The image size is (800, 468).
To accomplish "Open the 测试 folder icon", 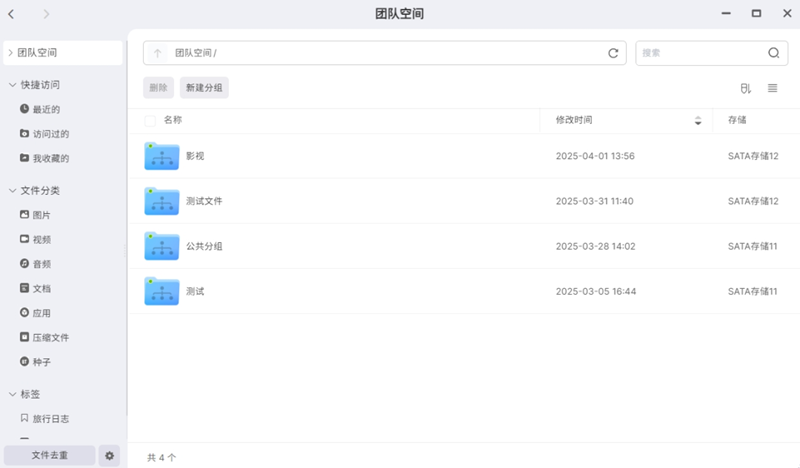I will coord(162,291).
